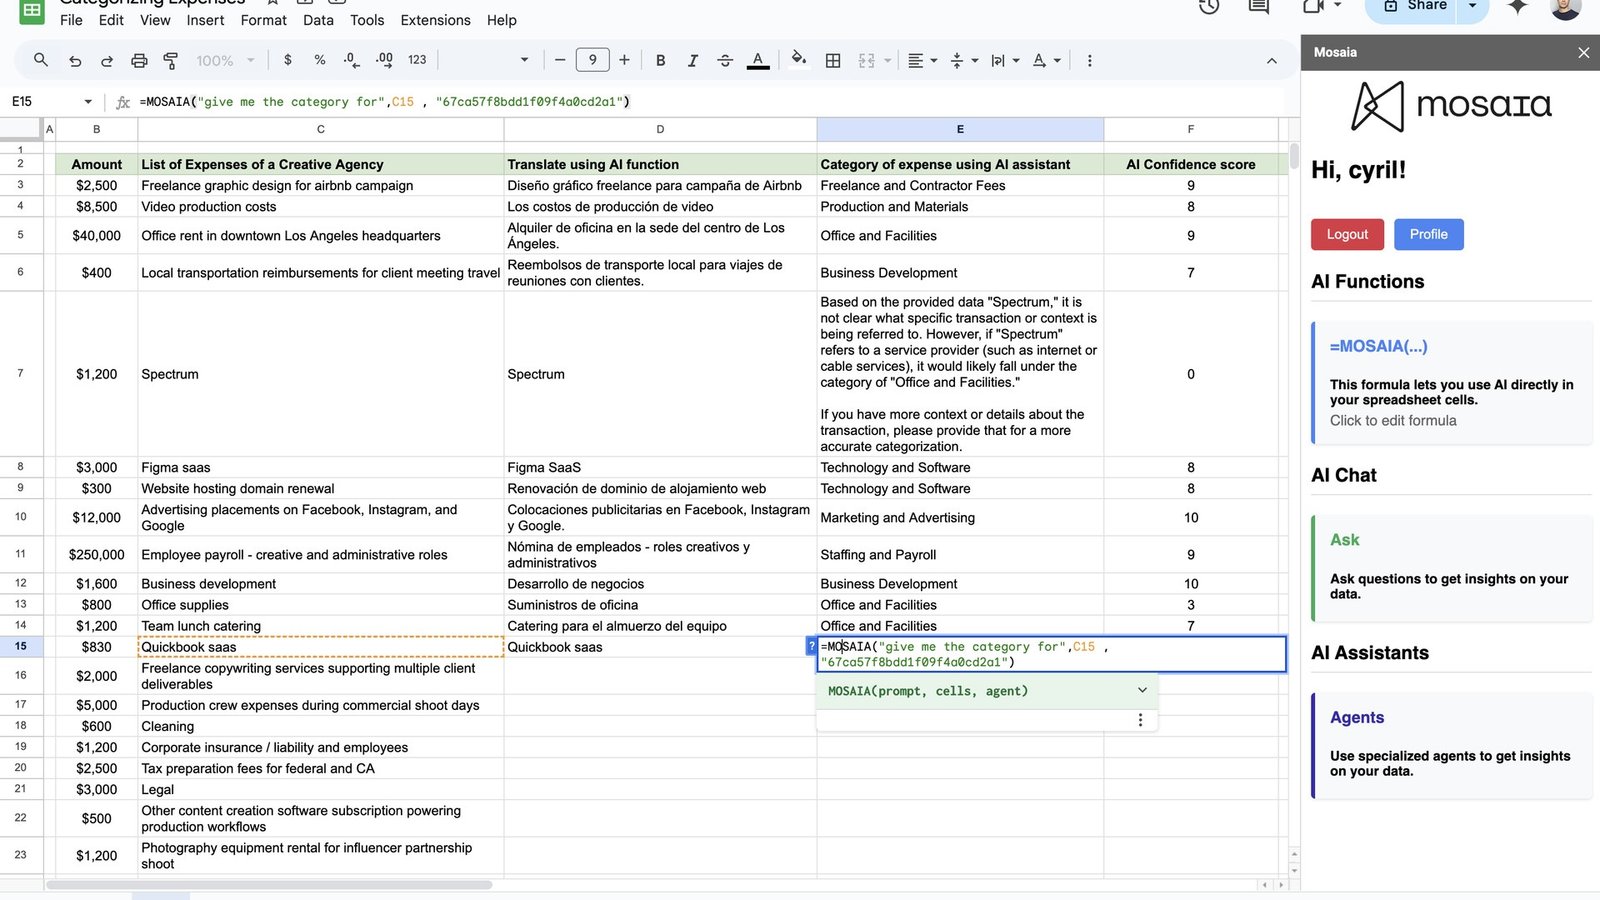Toggle italic formatting
Image resolution: width=1600 pixels, height=900 pixels.
(x=692, y=60)
